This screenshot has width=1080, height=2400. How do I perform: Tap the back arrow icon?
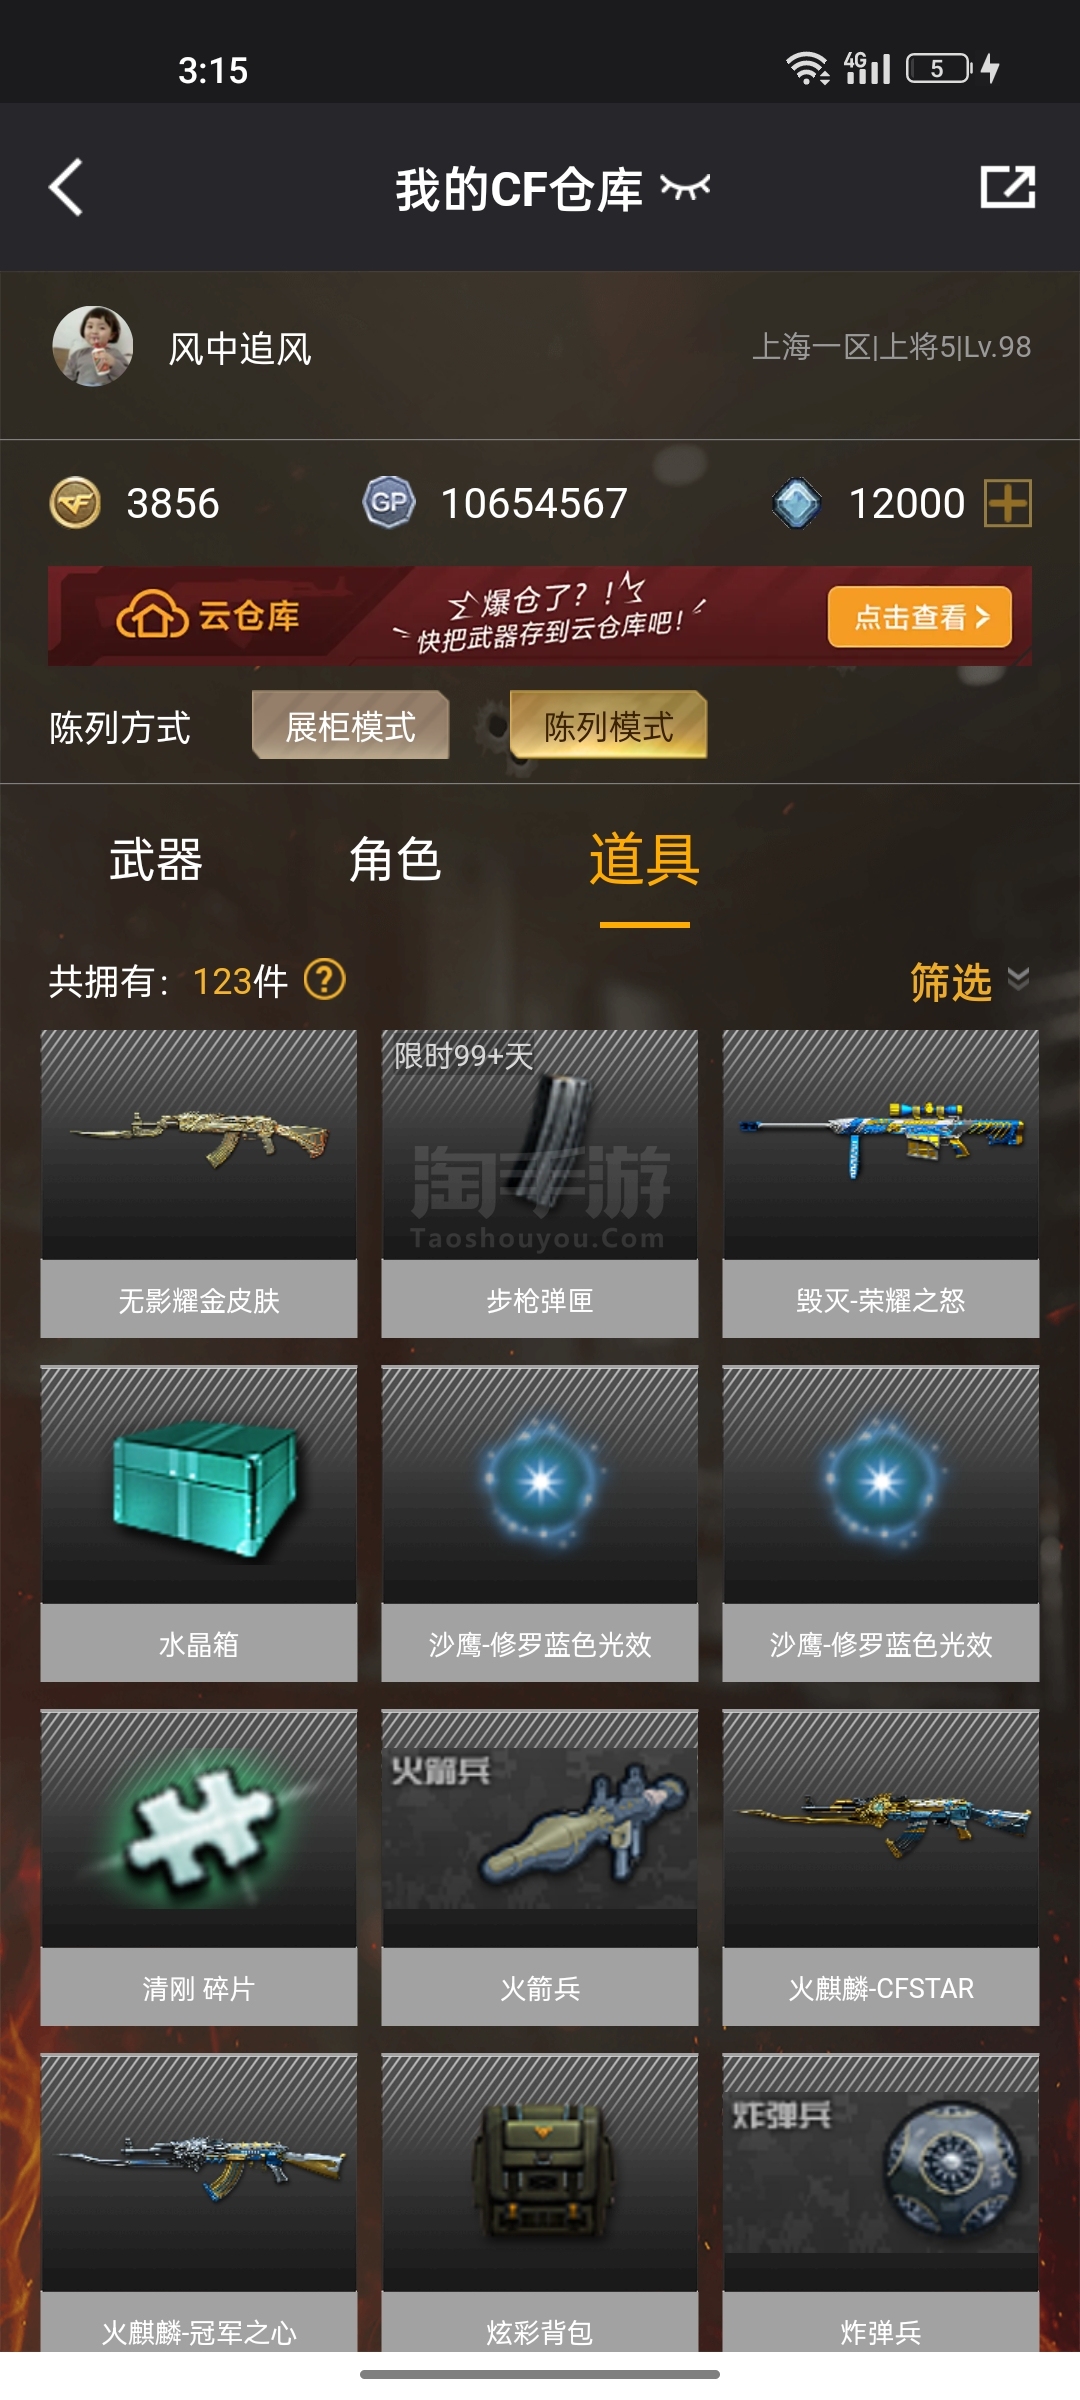coord(66,187)
